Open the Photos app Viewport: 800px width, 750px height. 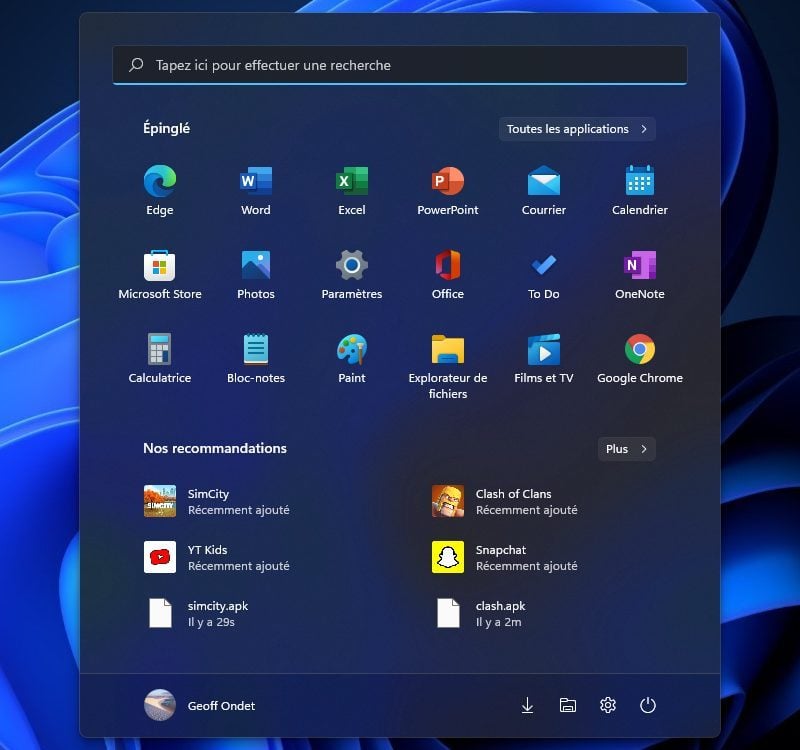pos(256,274)
